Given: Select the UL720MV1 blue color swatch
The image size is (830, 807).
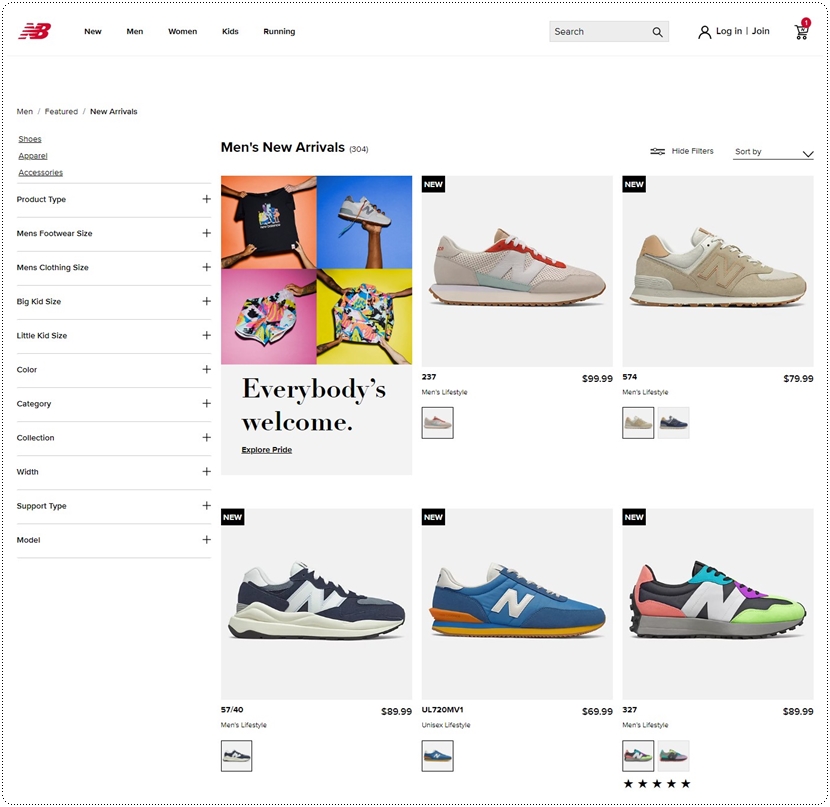Looking at the screenshot, I should tap(437, 756).
